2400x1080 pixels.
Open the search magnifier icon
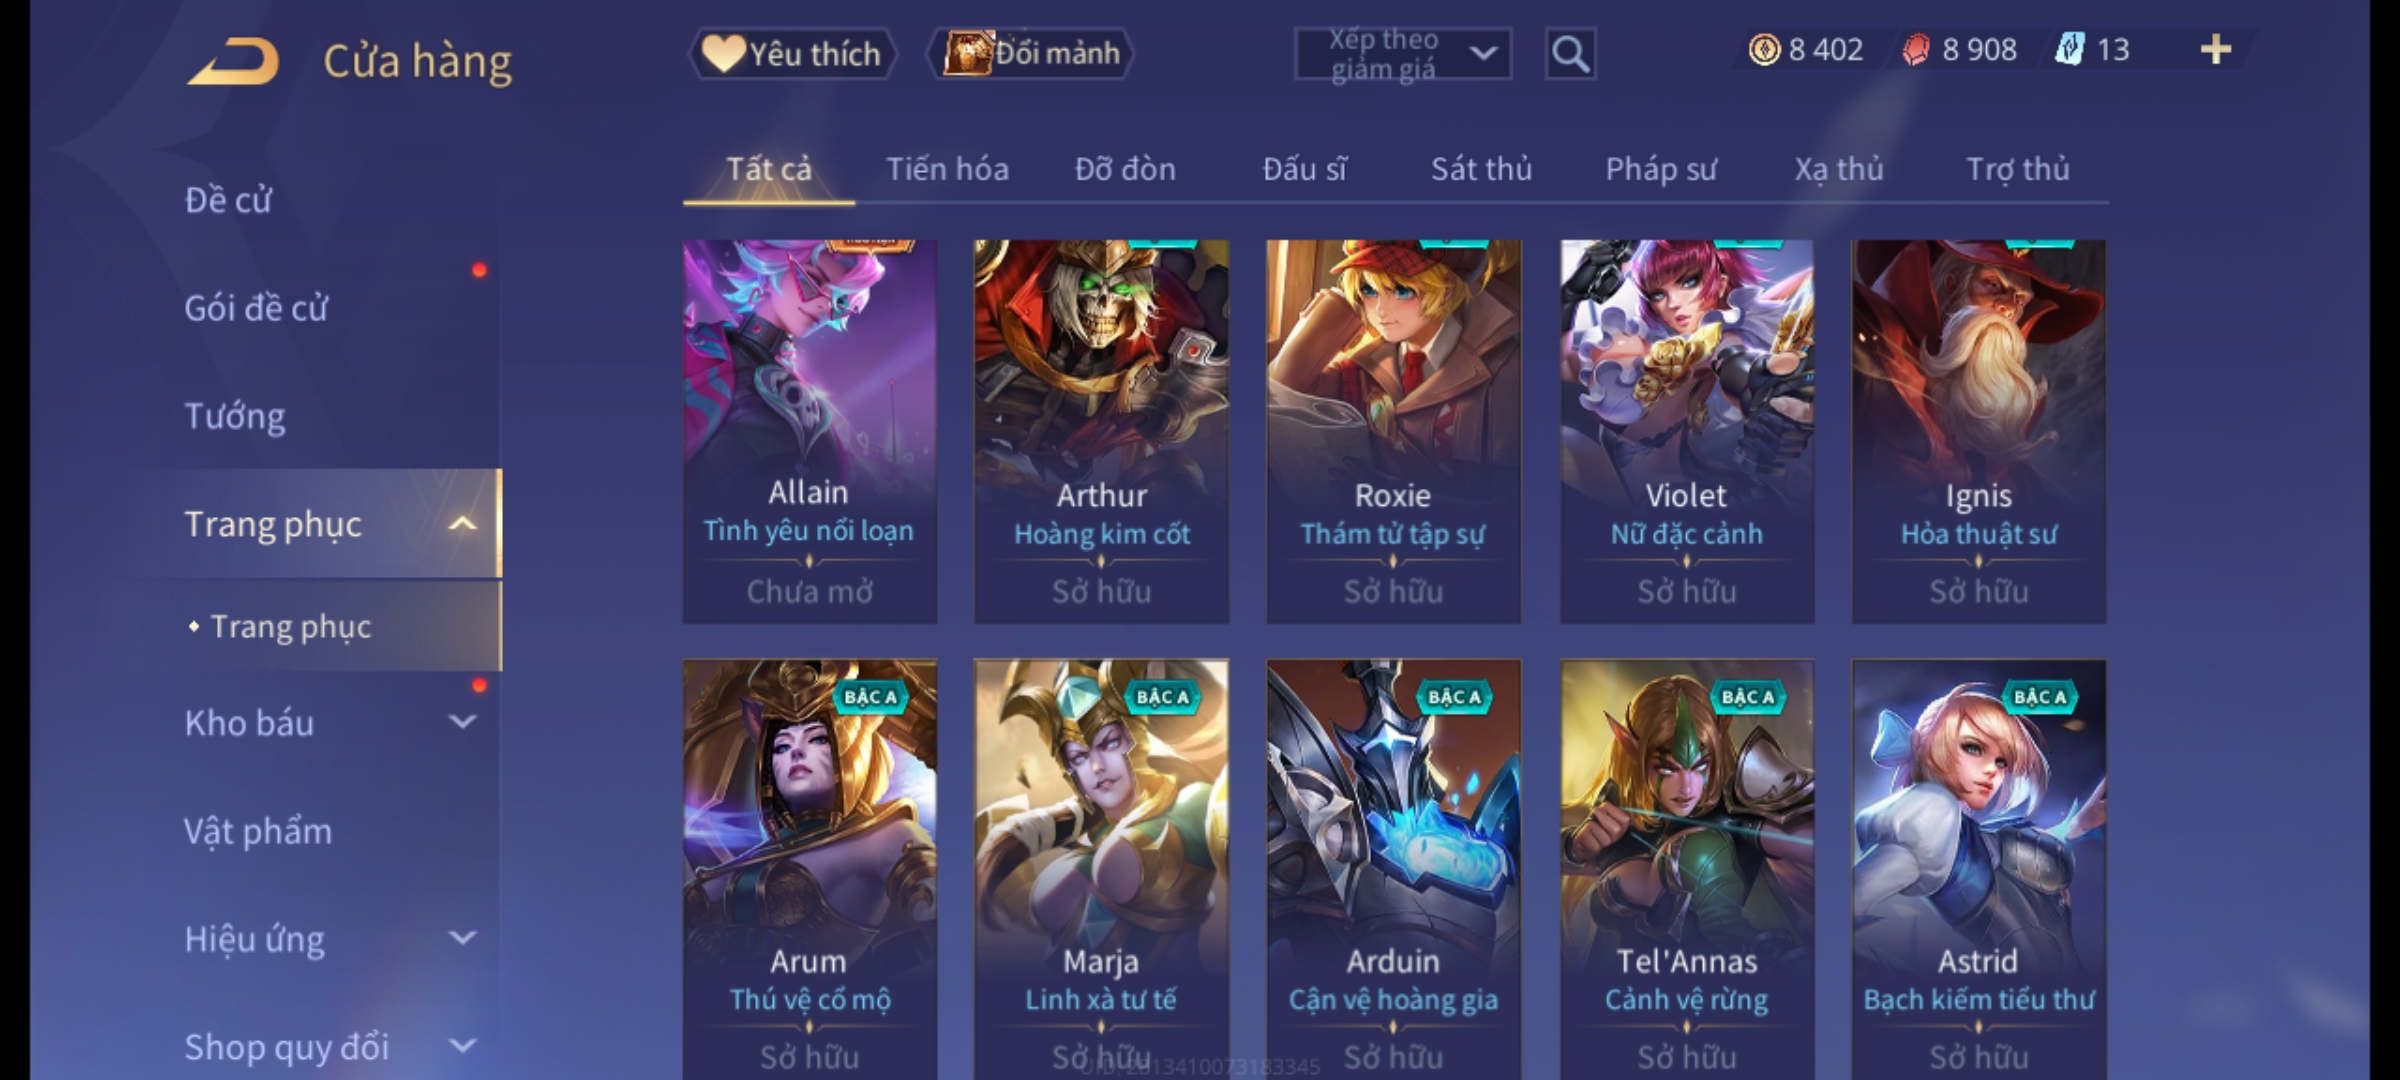click(x=1570, y=54)
